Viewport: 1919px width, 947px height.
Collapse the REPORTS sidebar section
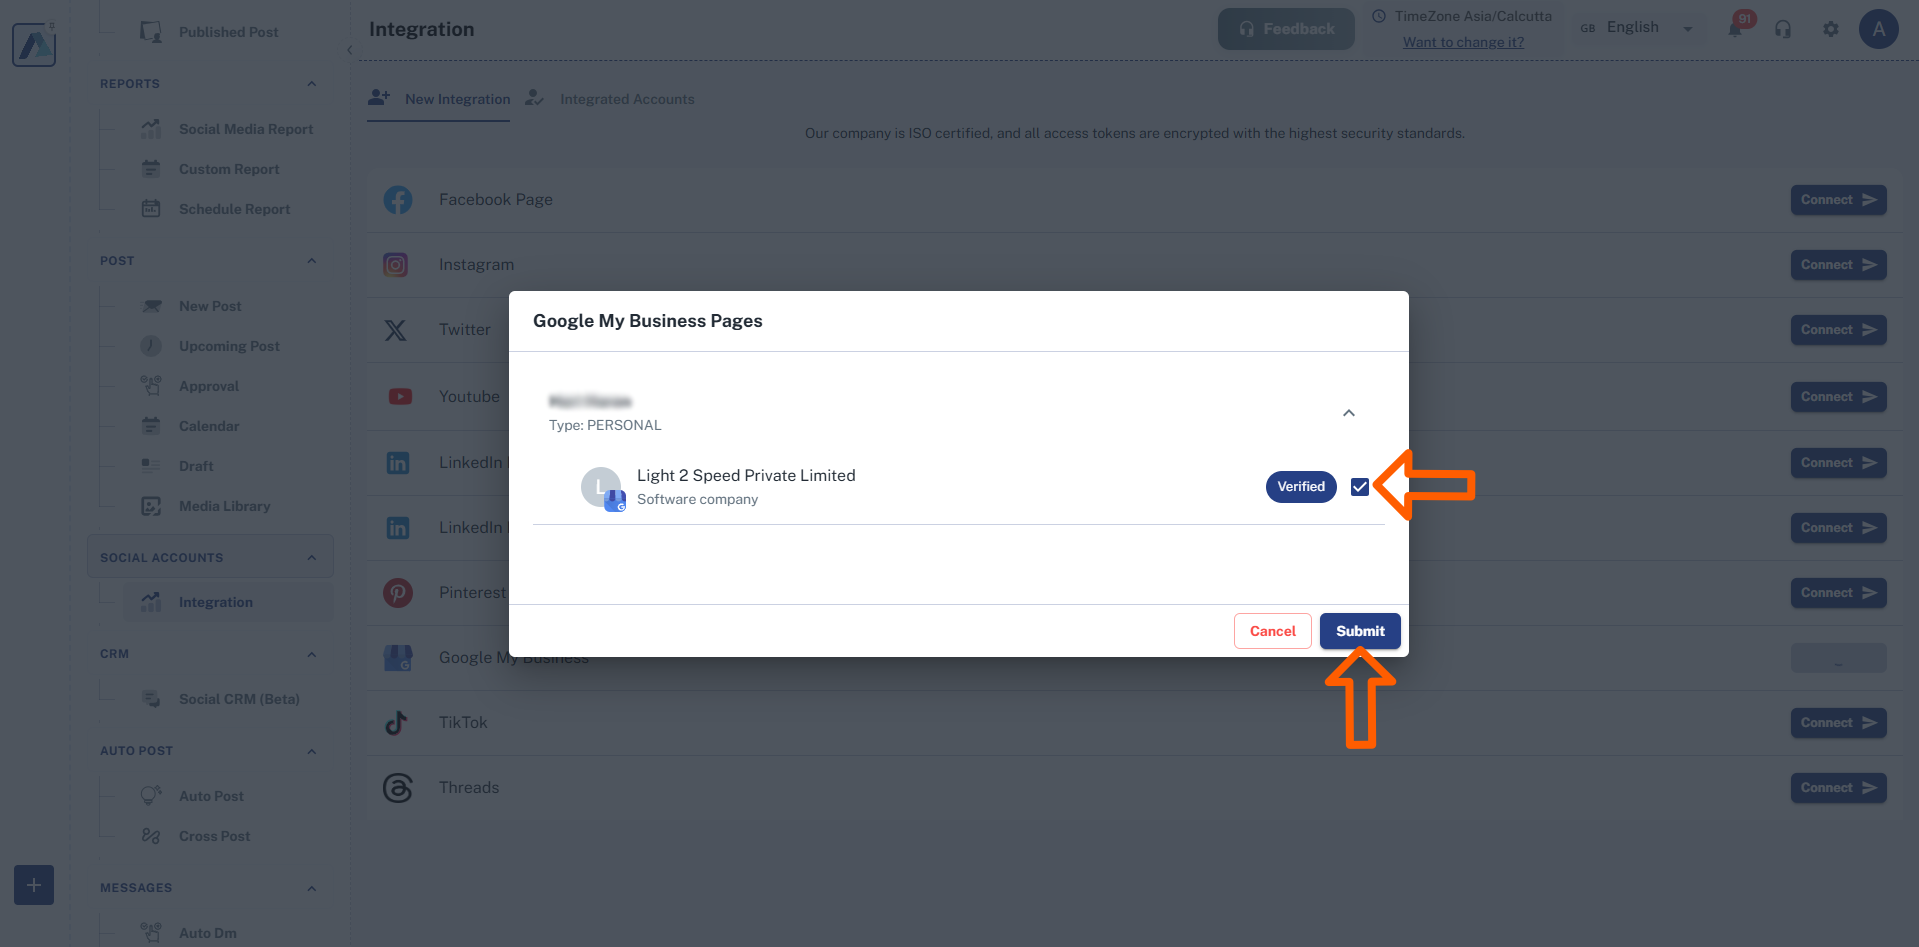coord(311,83)
